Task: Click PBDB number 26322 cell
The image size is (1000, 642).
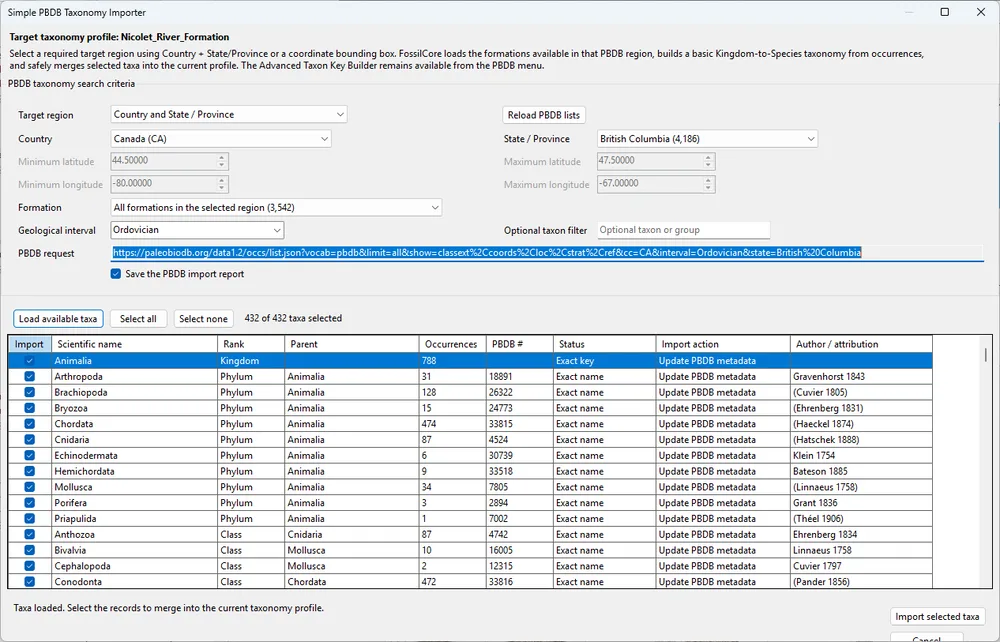Action: tap(519, 392)
